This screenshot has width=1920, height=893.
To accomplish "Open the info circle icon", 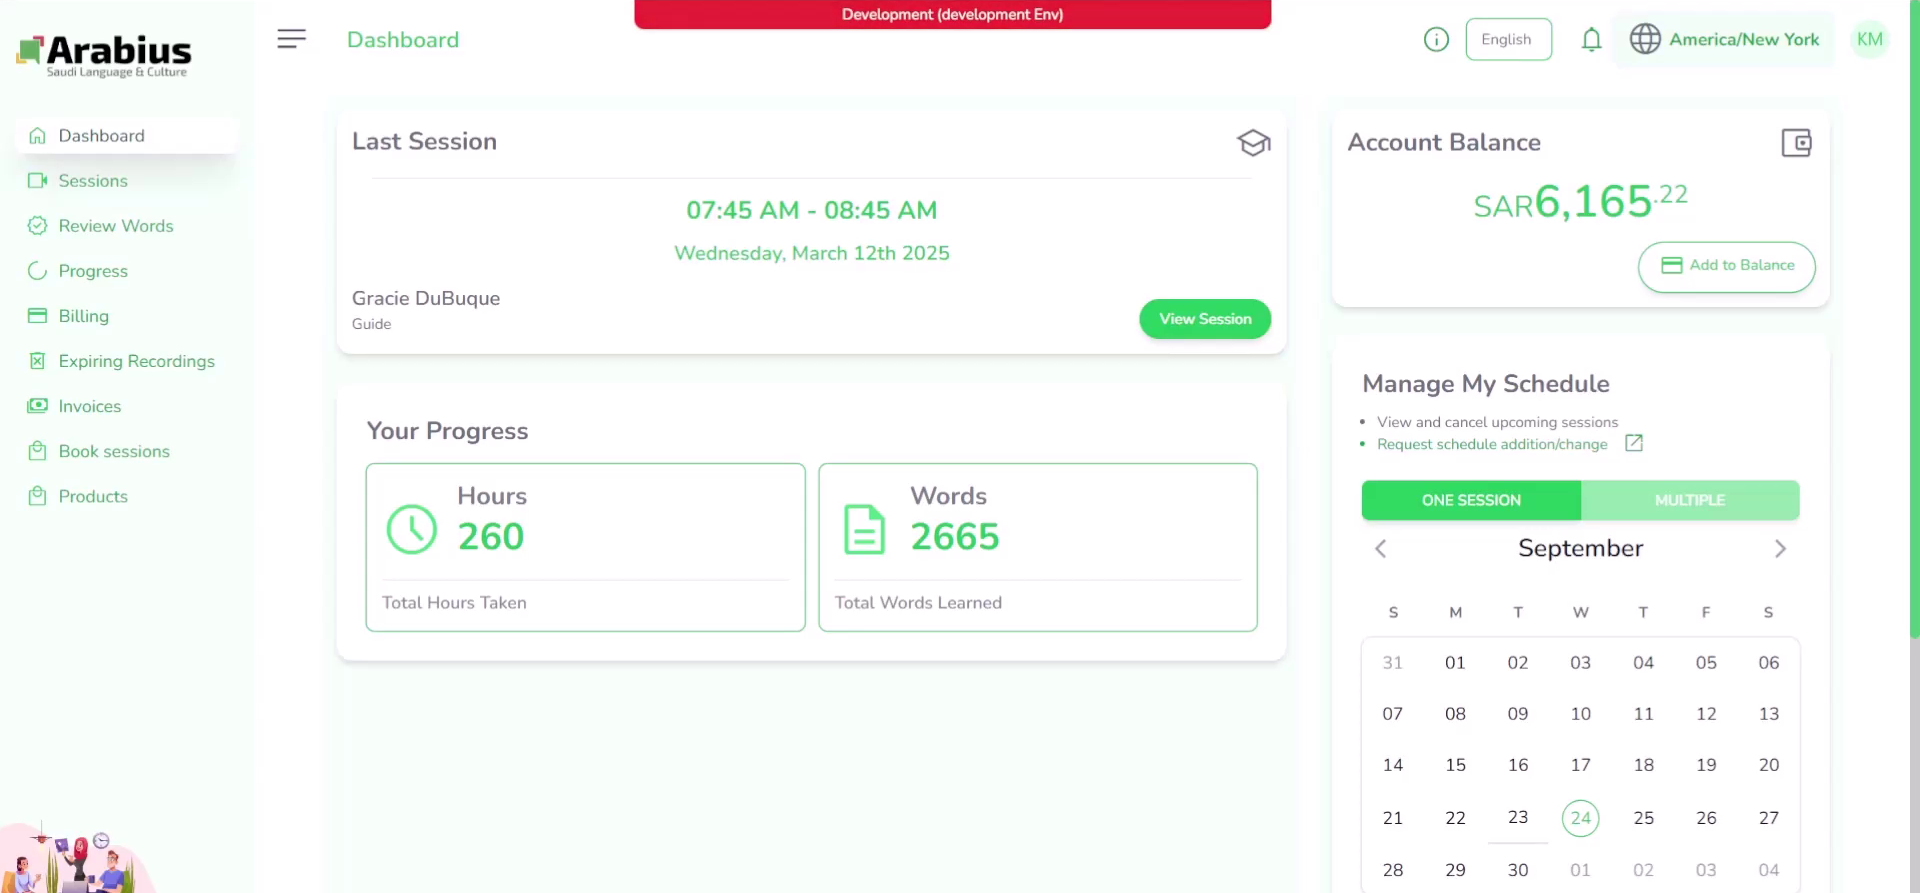I will click(1436, 40).
